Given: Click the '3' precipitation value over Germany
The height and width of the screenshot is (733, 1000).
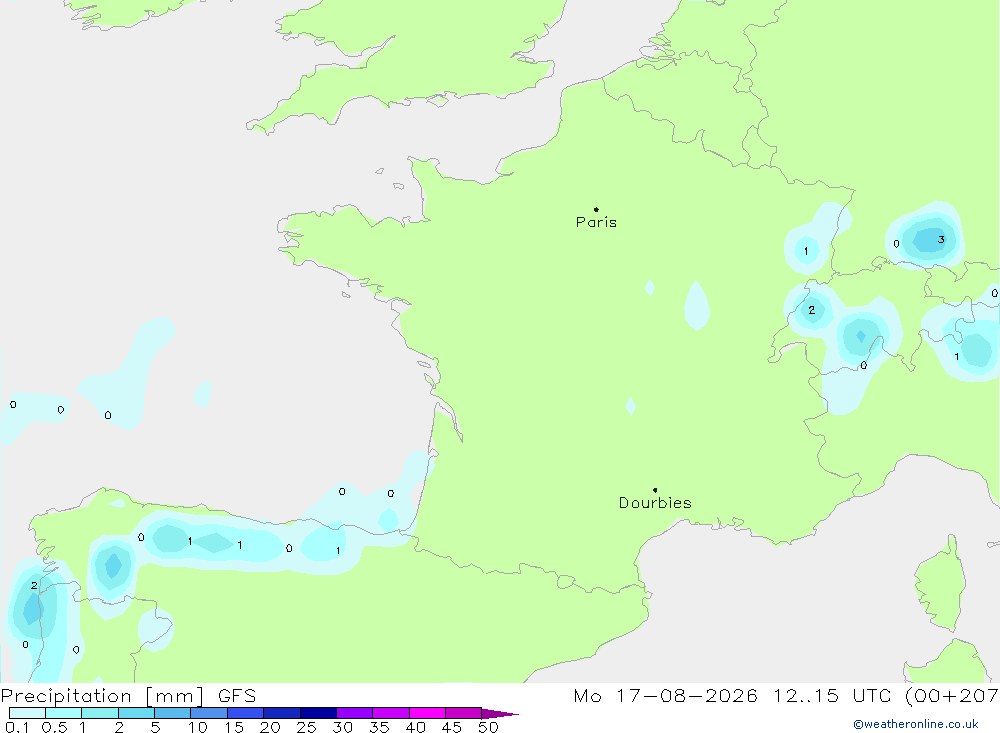Looking at the screenshot, I should [941, 240].
